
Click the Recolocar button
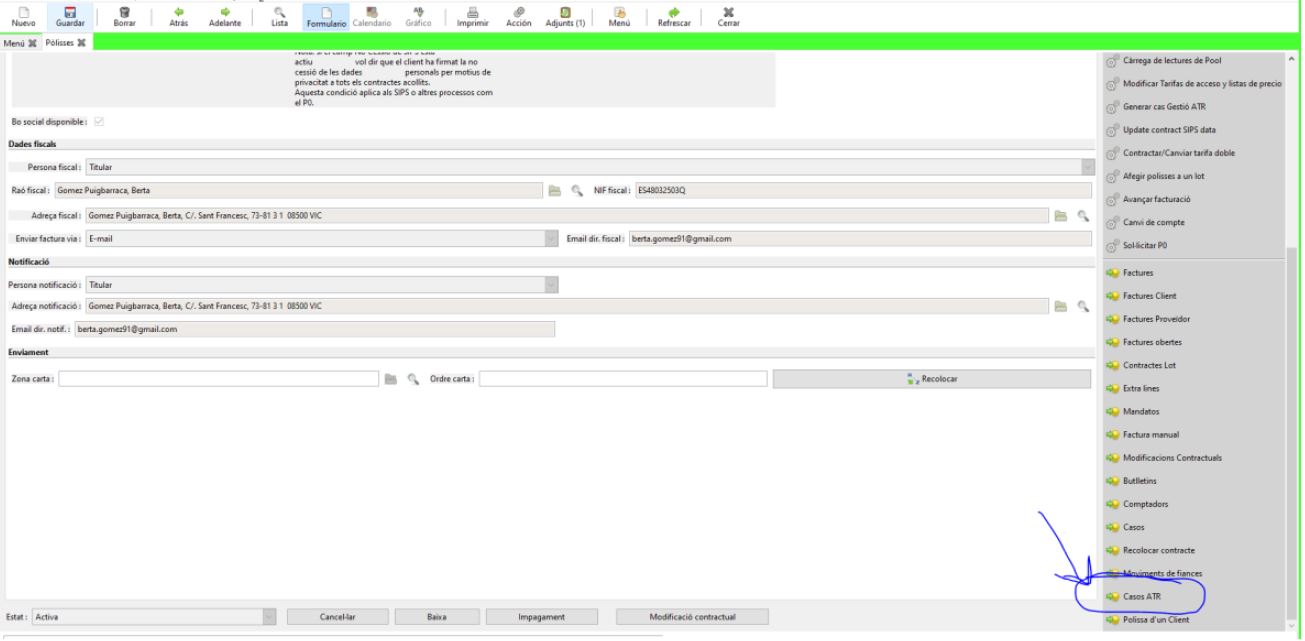pos(931,379)
